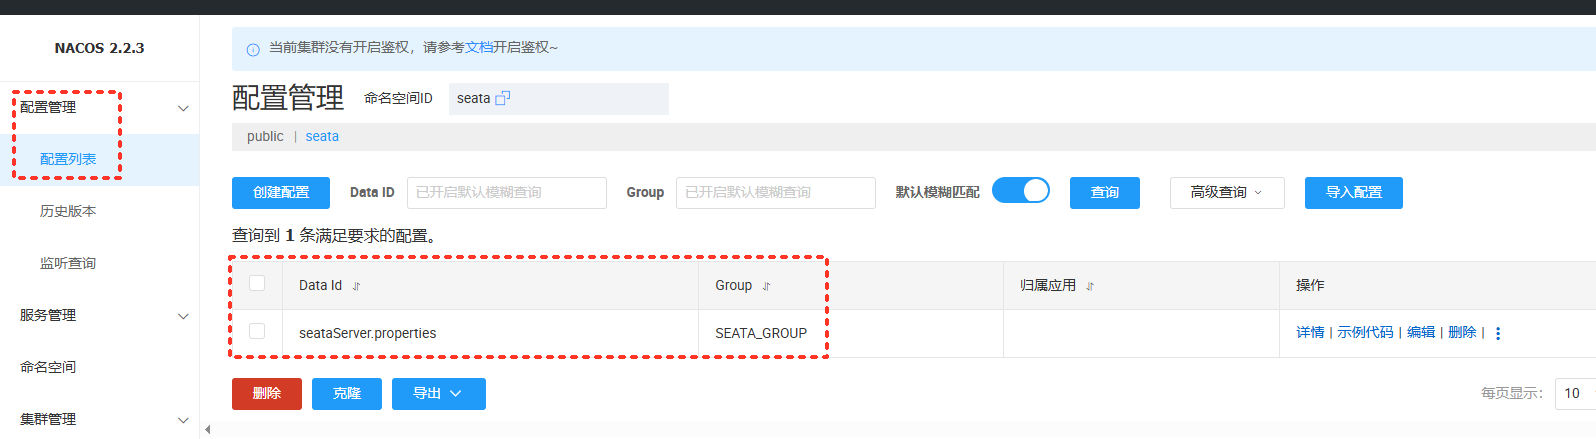Image resolution: width=1596 pixels, height=439 pixels.
Task: Open the 文档 link in the banner
Action: 479,47
